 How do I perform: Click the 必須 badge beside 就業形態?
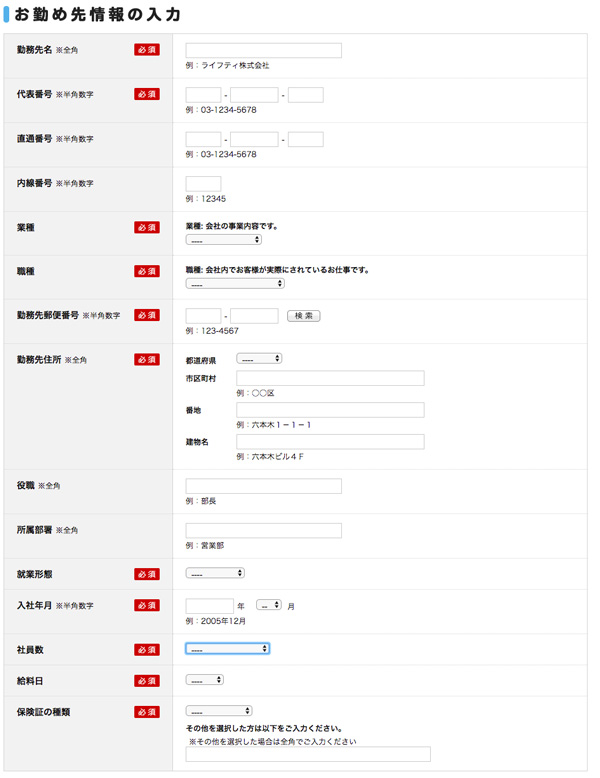pos(147,574)
